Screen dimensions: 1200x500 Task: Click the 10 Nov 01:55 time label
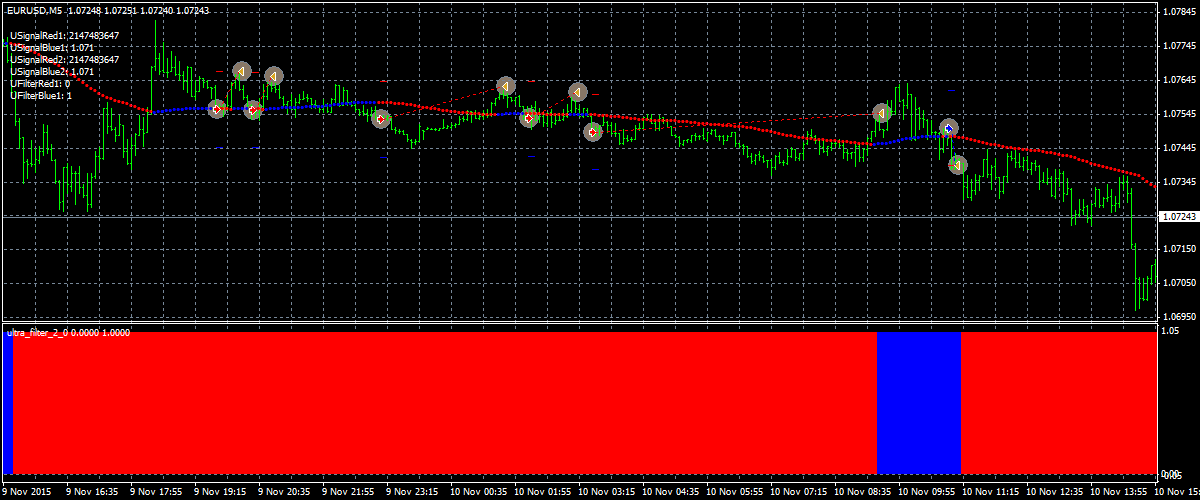542,492
